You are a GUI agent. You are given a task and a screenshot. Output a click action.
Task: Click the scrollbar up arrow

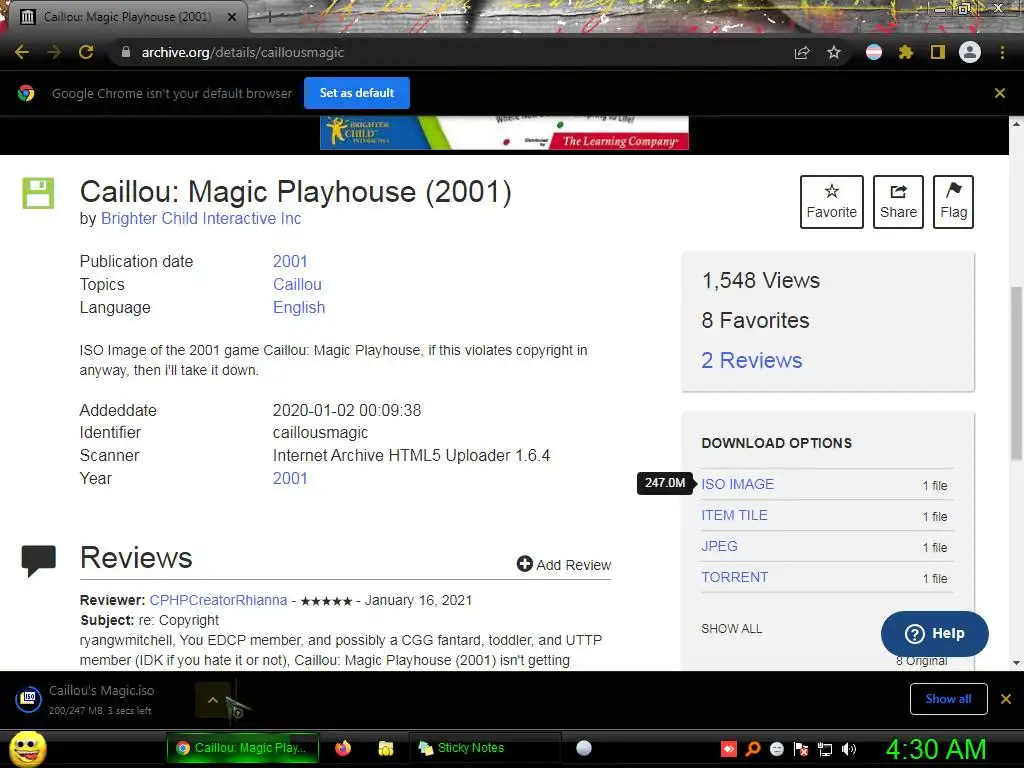1016,123
